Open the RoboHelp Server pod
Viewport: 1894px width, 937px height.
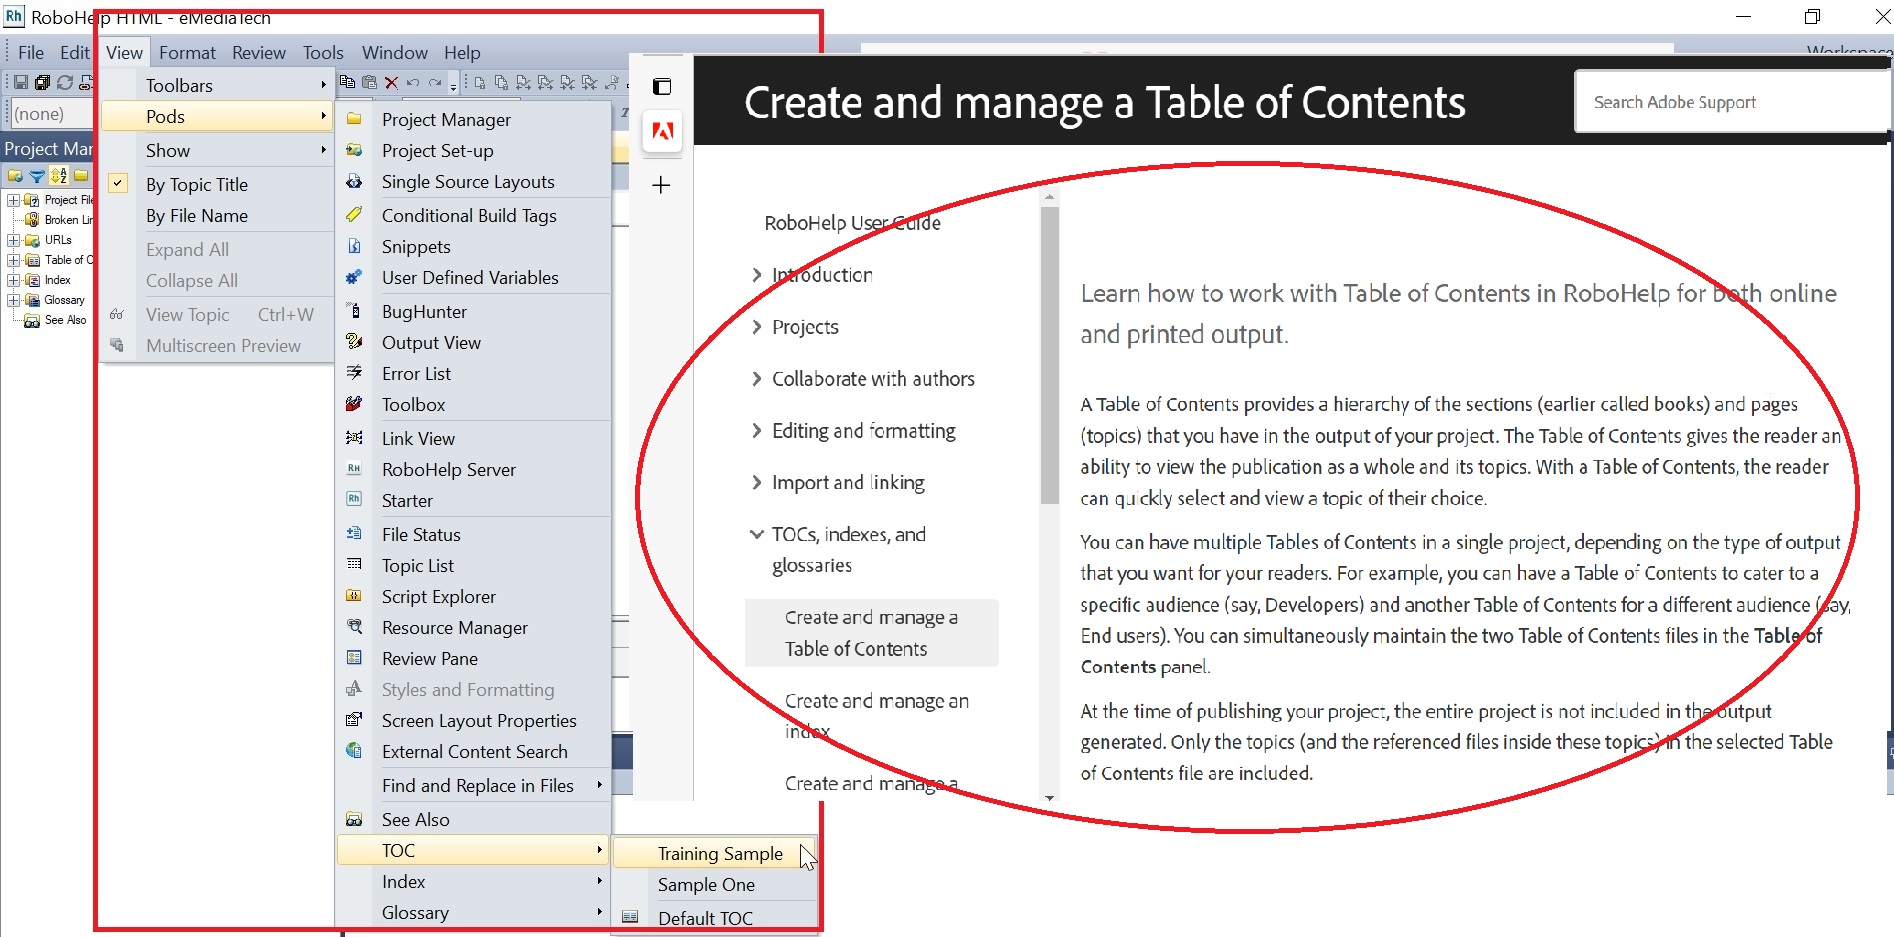click(x=473, y=469)
